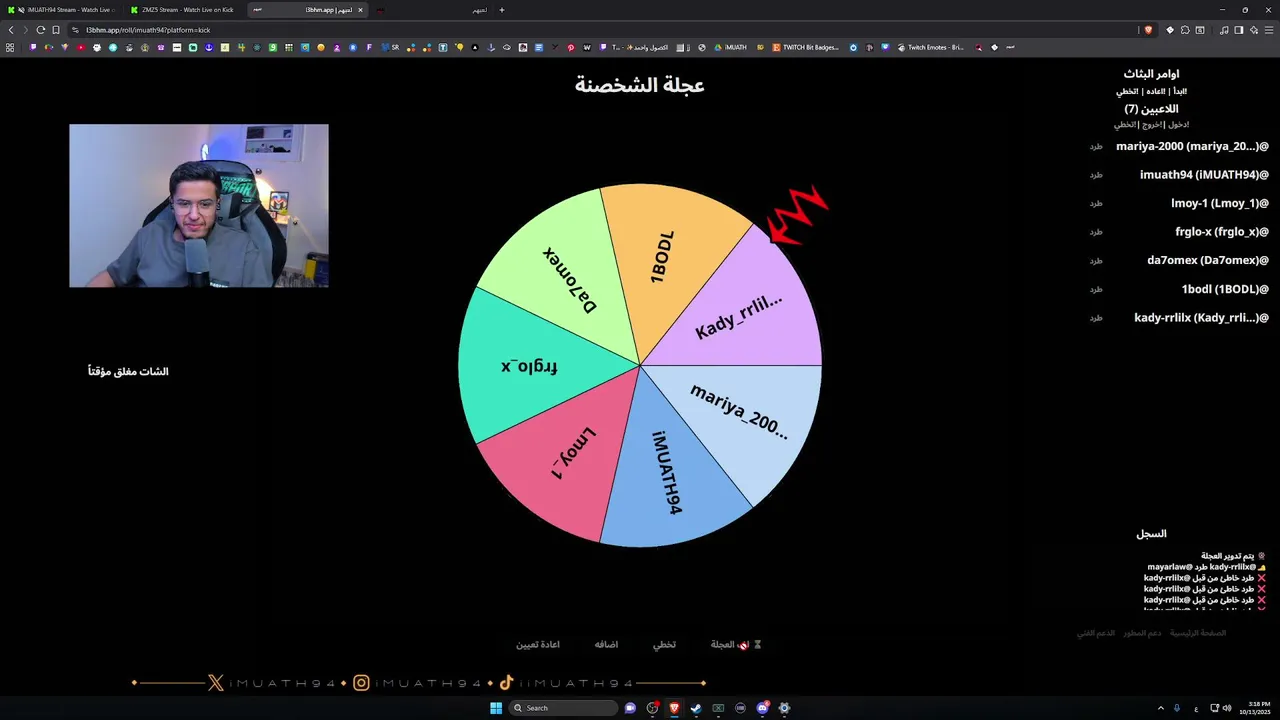Open the iMUATH bookmark
Image resolution: width=1280 pixels, height=720 pixels.
[730, 47]
